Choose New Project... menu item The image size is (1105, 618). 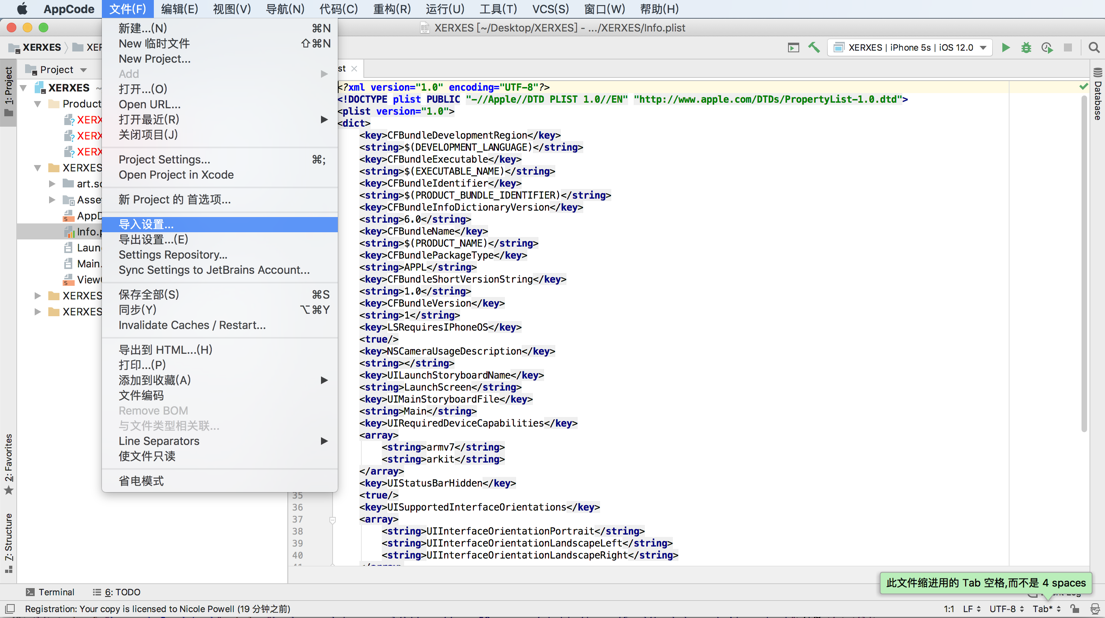point(220,58)
